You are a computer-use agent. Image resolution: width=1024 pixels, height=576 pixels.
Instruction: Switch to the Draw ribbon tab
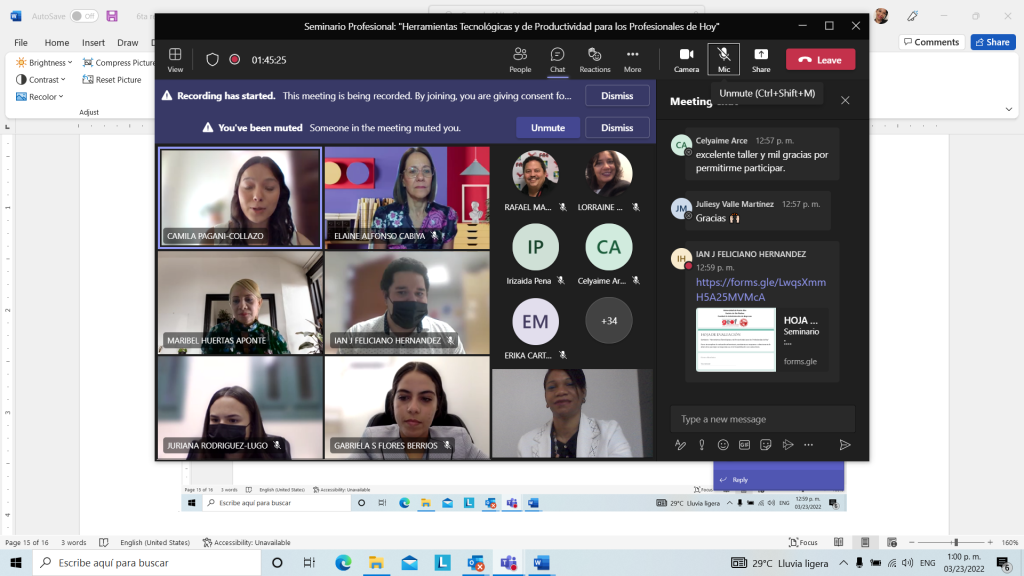[127, 42]
